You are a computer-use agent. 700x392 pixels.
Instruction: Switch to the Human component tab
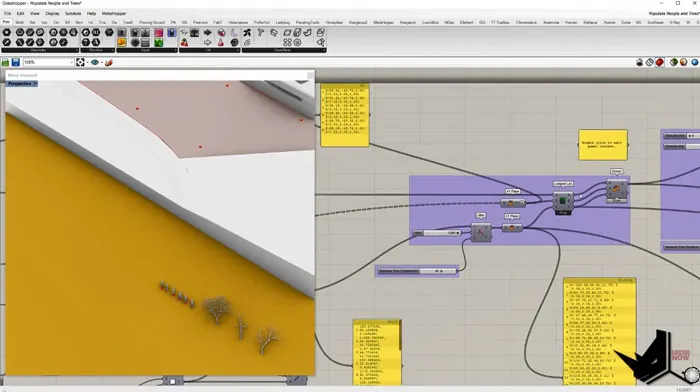click(571, 22)
